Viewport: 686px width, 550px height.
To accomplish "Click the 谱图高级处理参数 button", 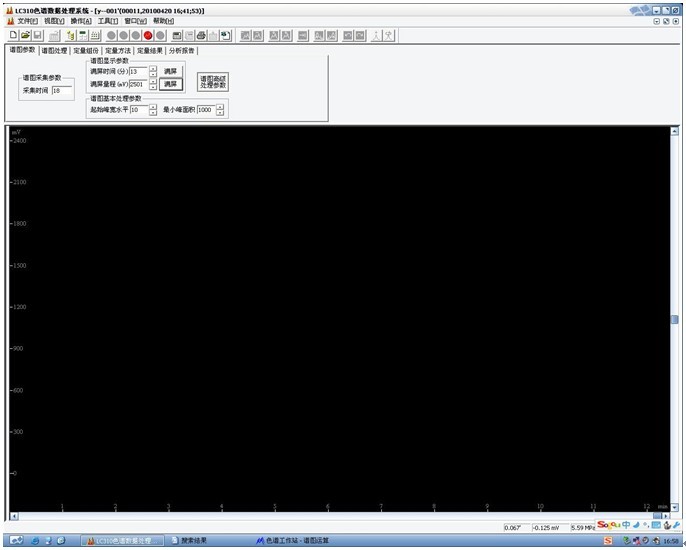I will [213, 83].
